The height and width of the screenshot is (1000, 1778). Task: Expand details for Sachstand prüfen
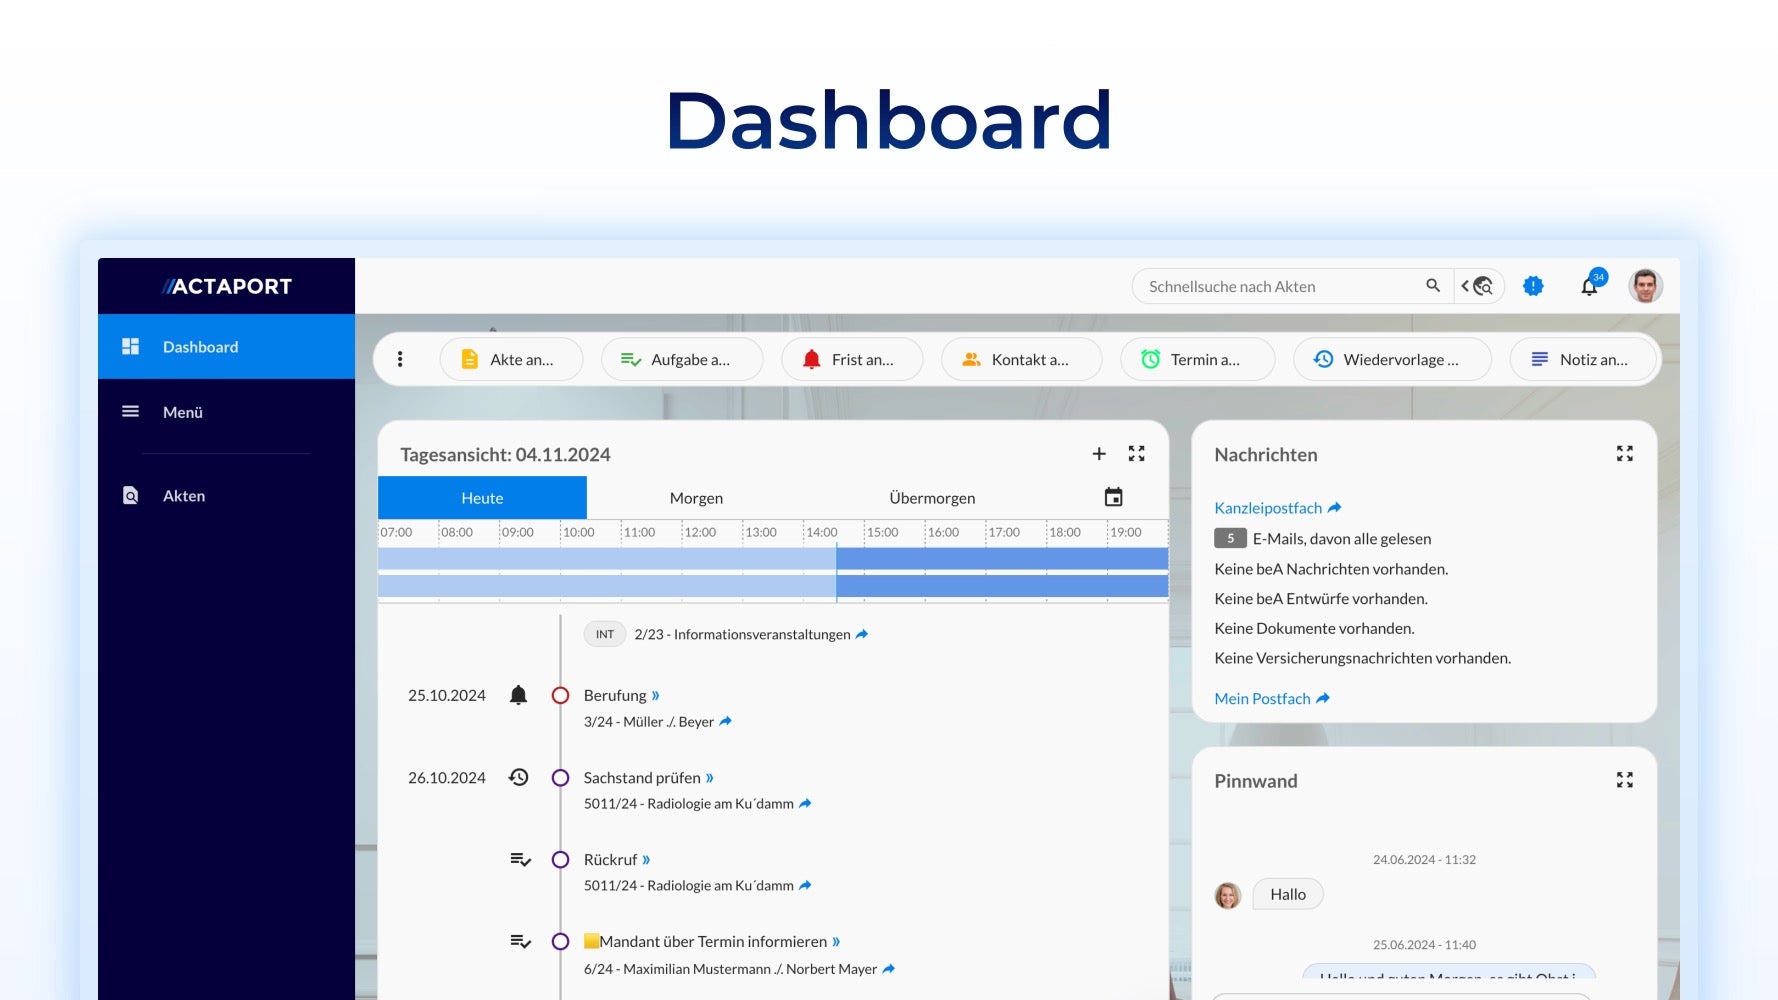[710, 777]
